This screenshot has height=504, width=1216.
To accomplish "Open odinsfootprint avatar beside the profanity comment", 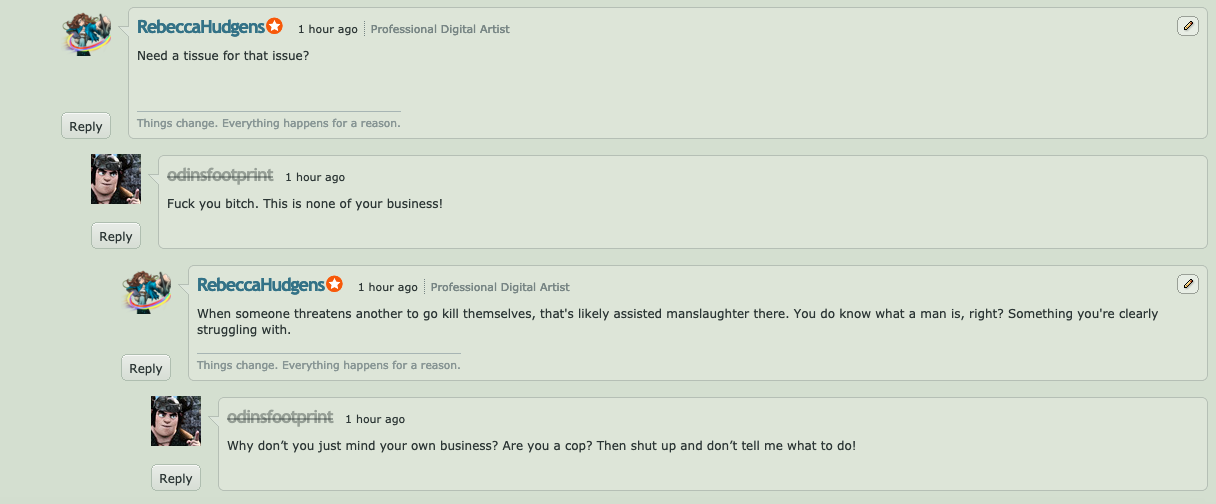I will 116,179.
